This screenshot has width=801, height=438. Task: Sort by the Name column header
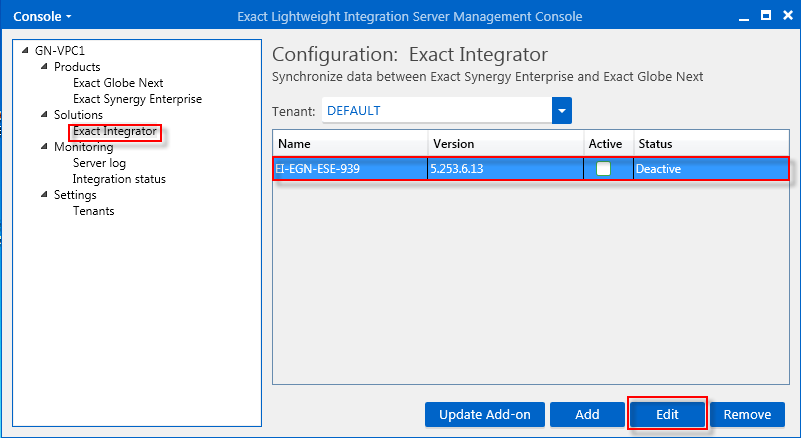pyautogui.click(x=350, y=144)
